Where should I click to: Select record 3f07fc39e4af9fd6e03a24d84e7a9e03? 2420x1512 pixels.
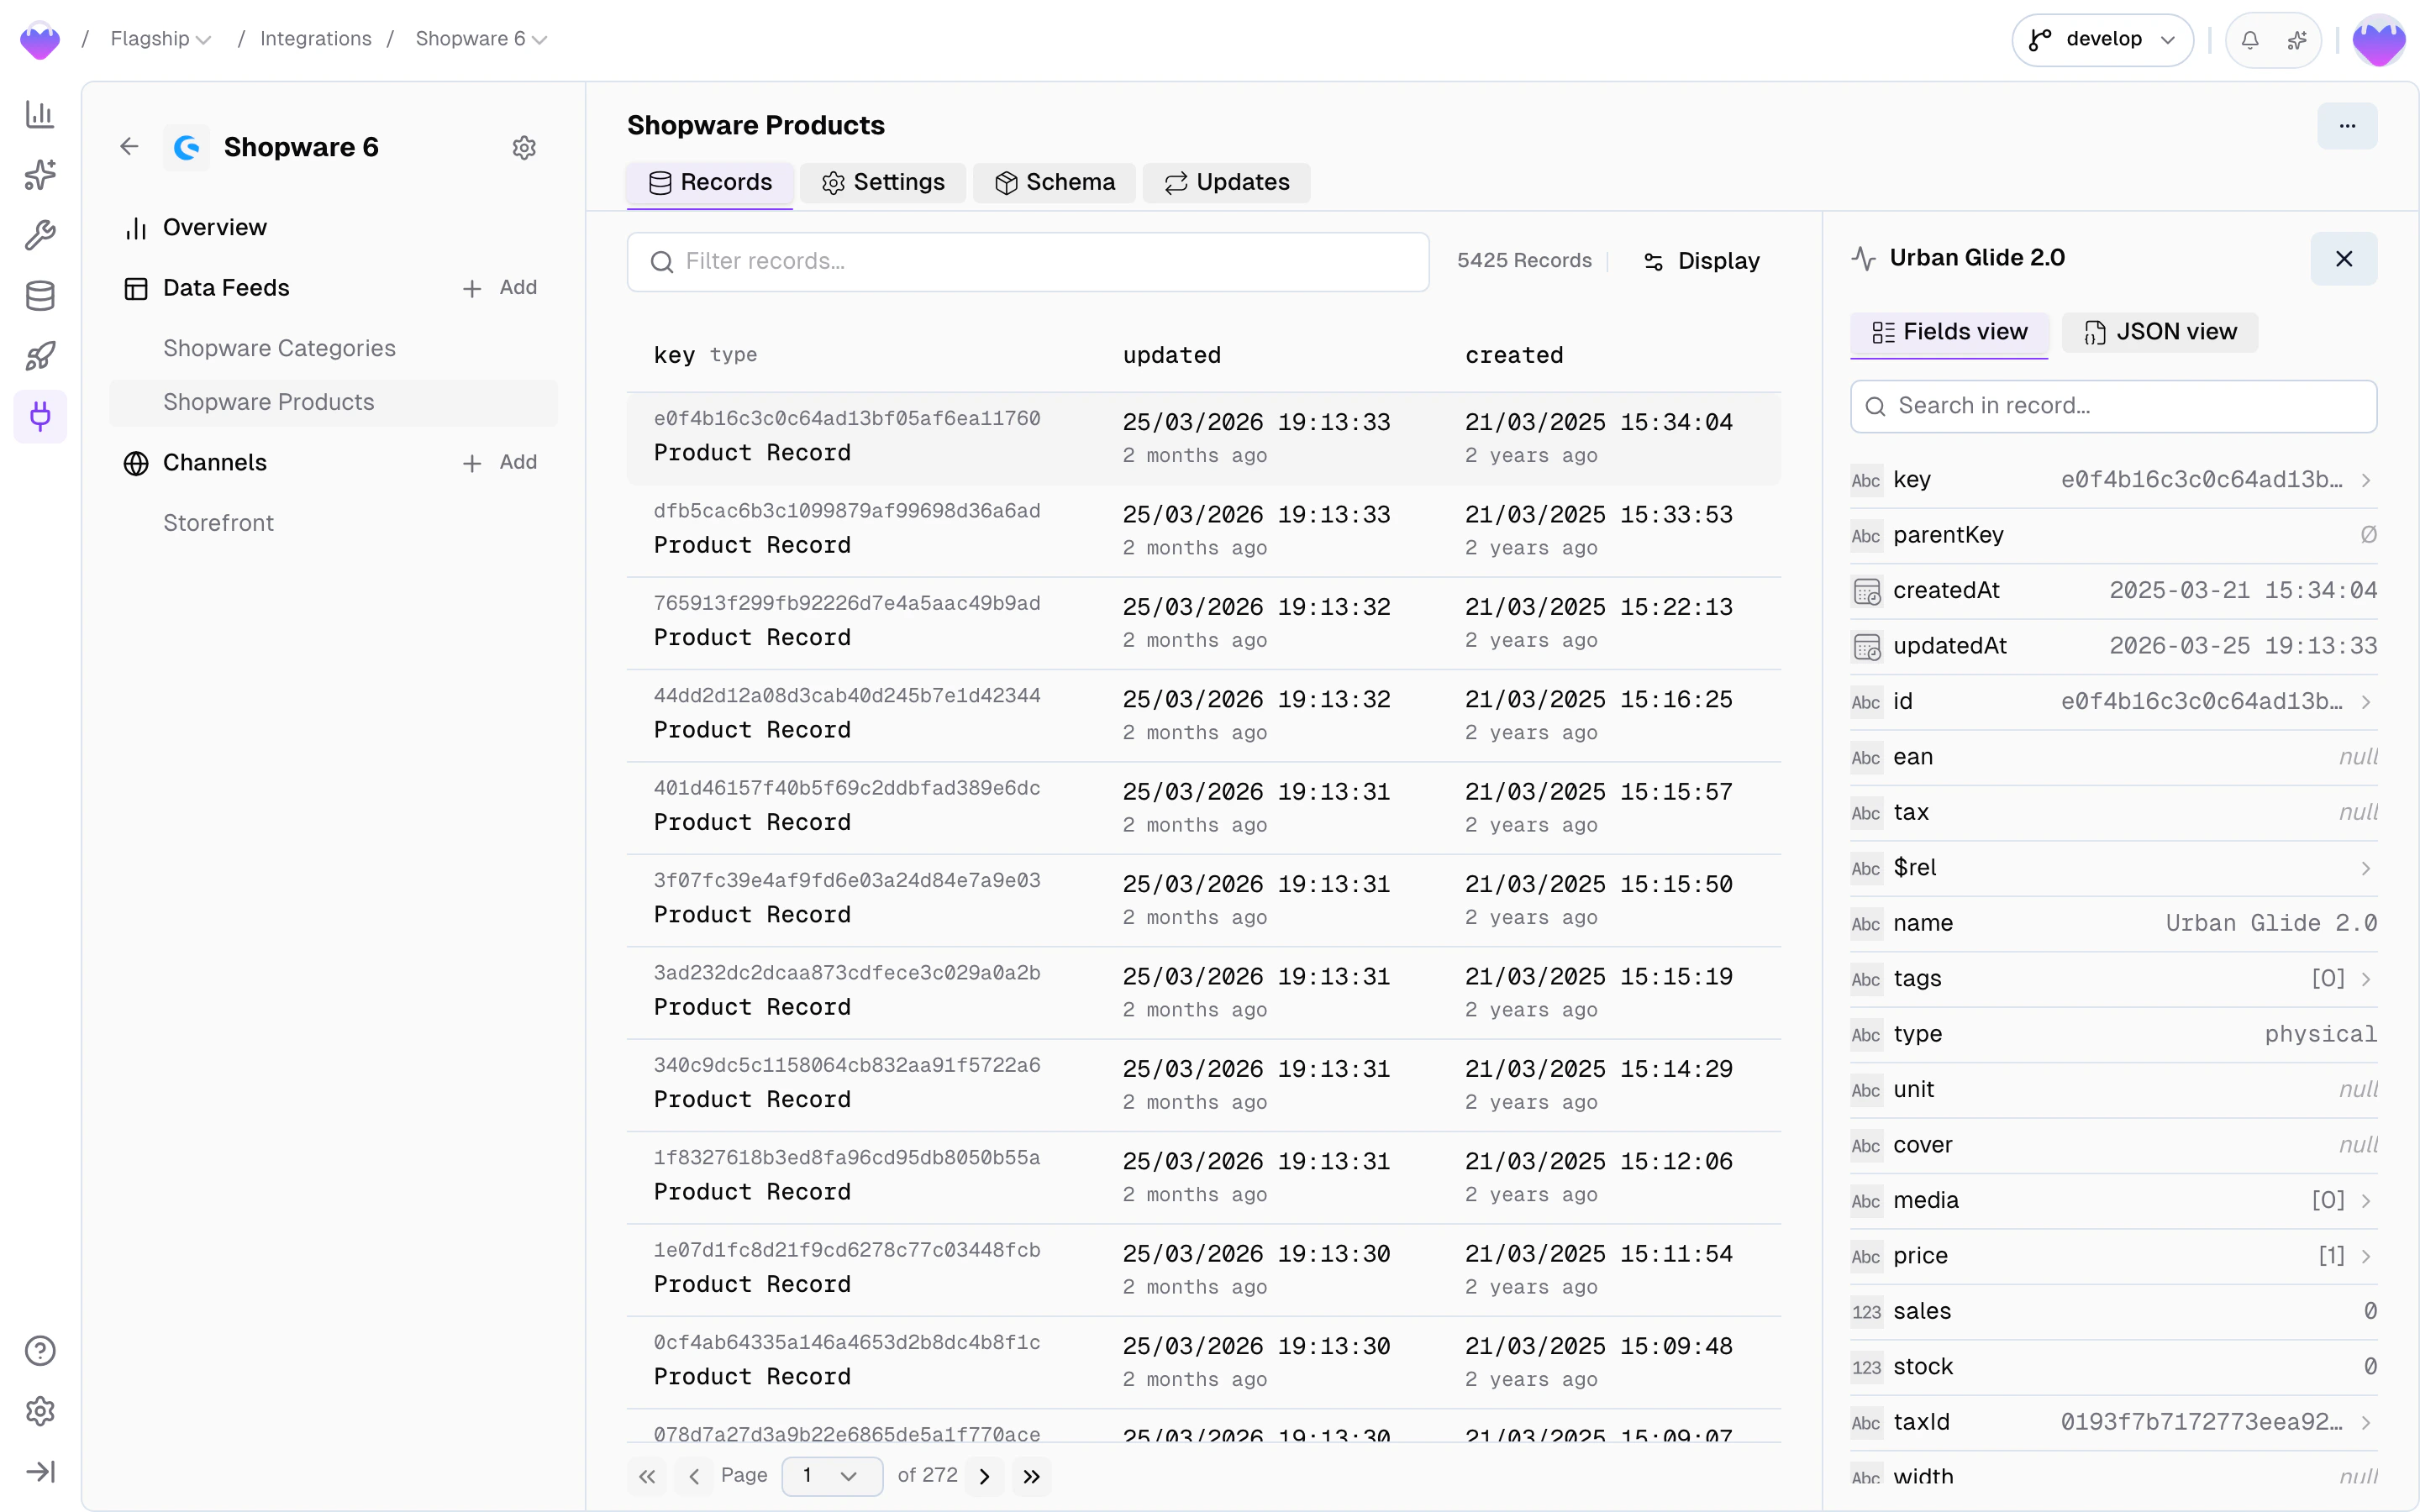point(1203,900)
